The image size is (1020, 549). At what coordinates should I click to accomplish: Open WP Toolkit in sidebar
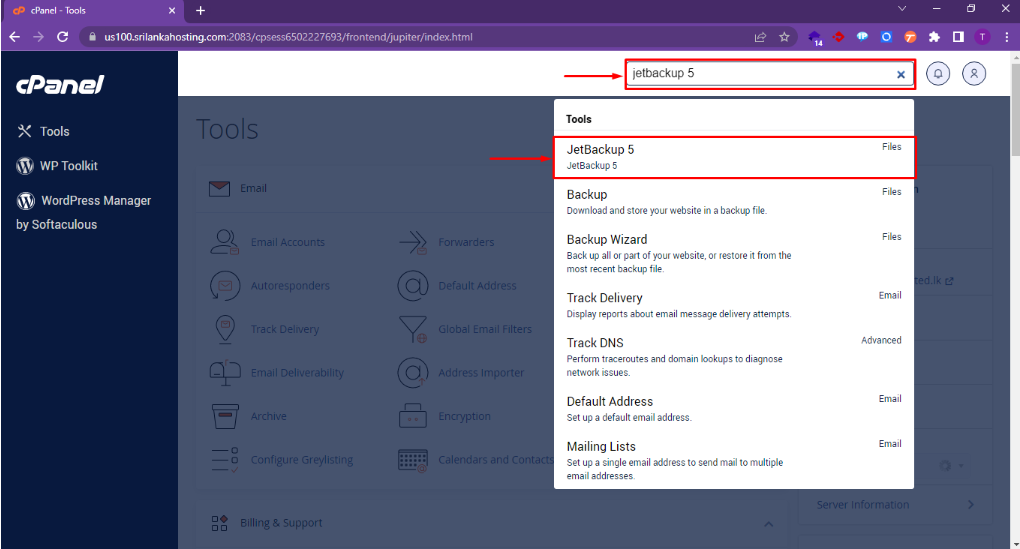pos(68,166)
